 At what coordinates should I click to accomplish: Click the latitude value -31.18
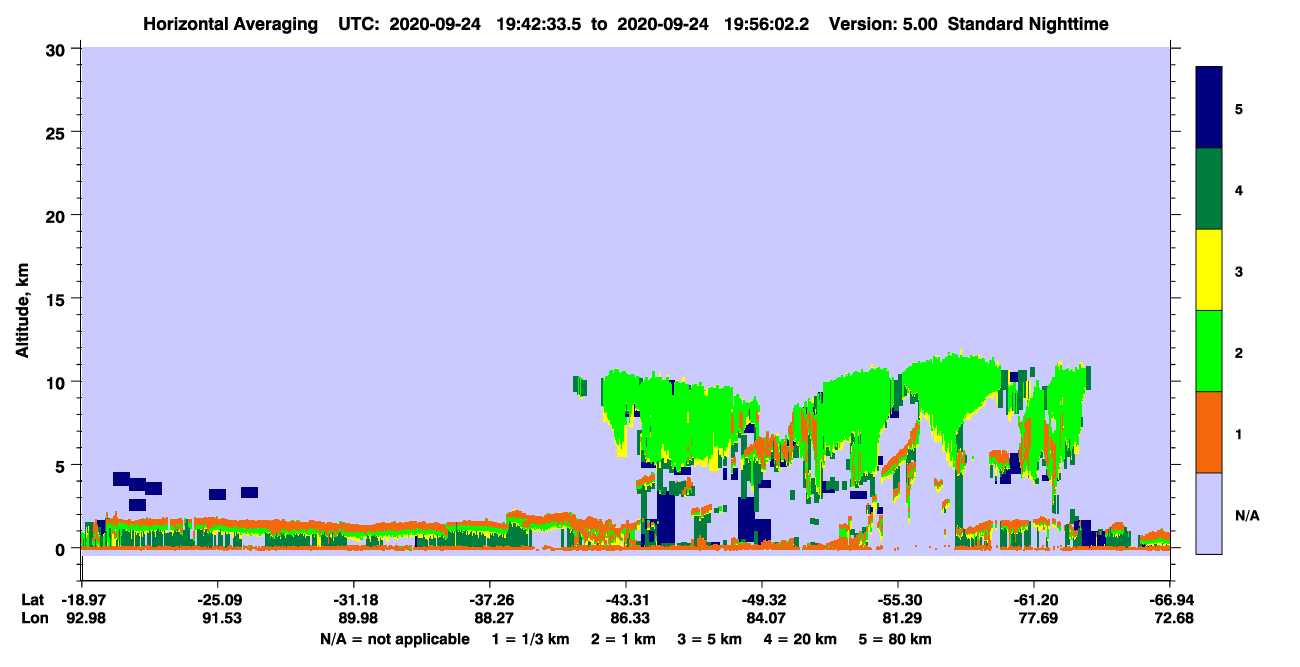tap(353, 600)
